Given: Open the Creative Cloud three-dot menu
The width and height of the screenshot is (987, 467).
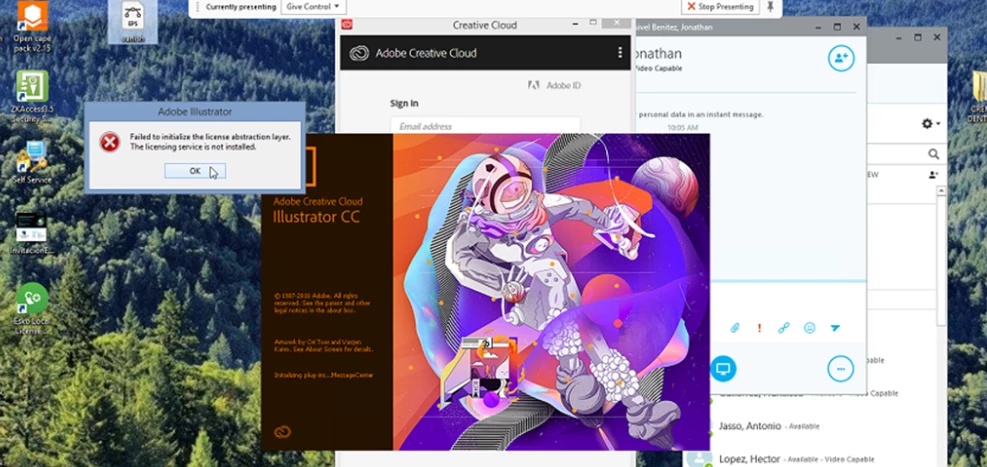Looking at the screenshot, I should coord(620,53).
